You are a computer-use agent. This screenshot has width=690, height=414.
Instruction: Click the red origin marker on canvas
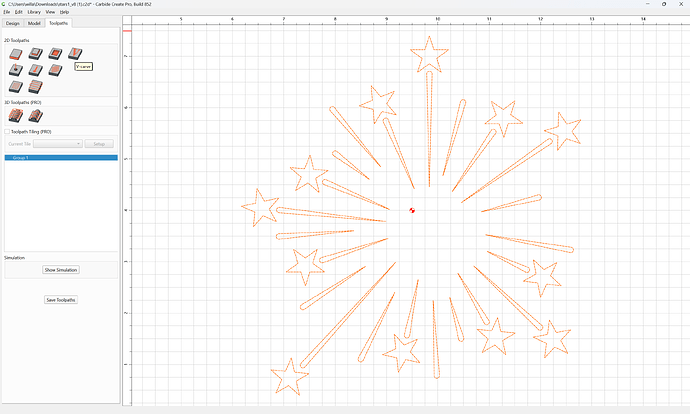point(412,210)
